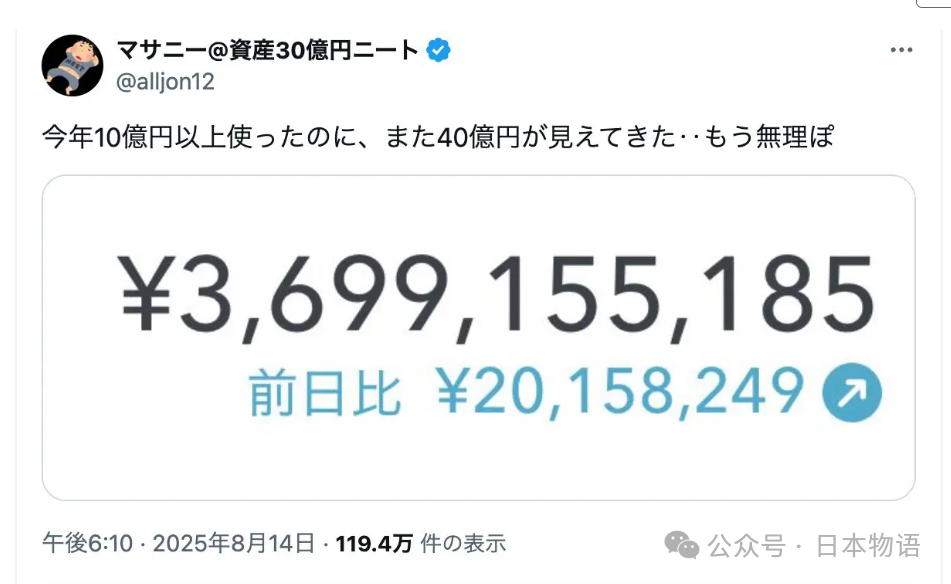Click the tweet text about 40億円
951x584 pixels.
point(437,137)
